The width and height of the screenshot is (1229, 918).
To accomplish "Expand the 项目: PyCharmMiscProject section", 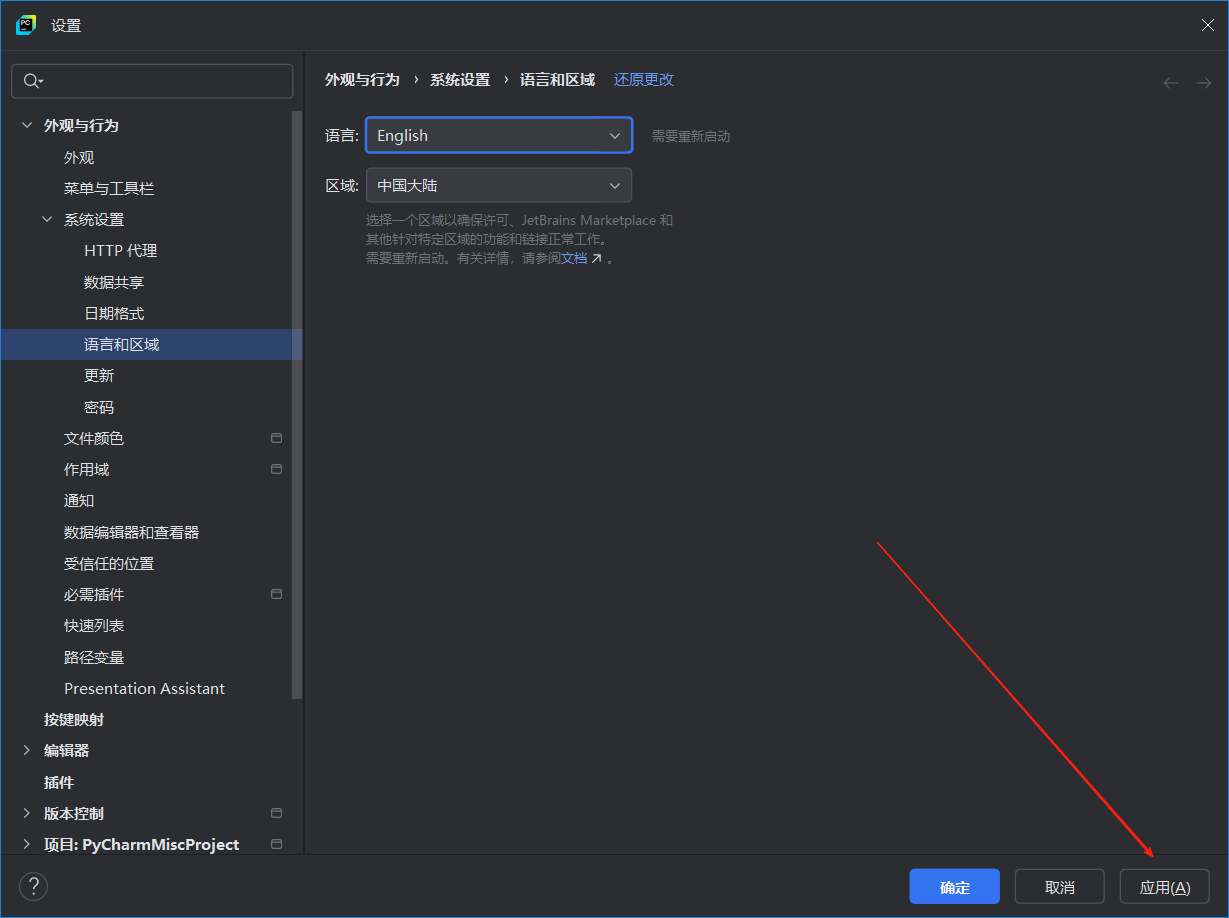I will coord(27,844).
